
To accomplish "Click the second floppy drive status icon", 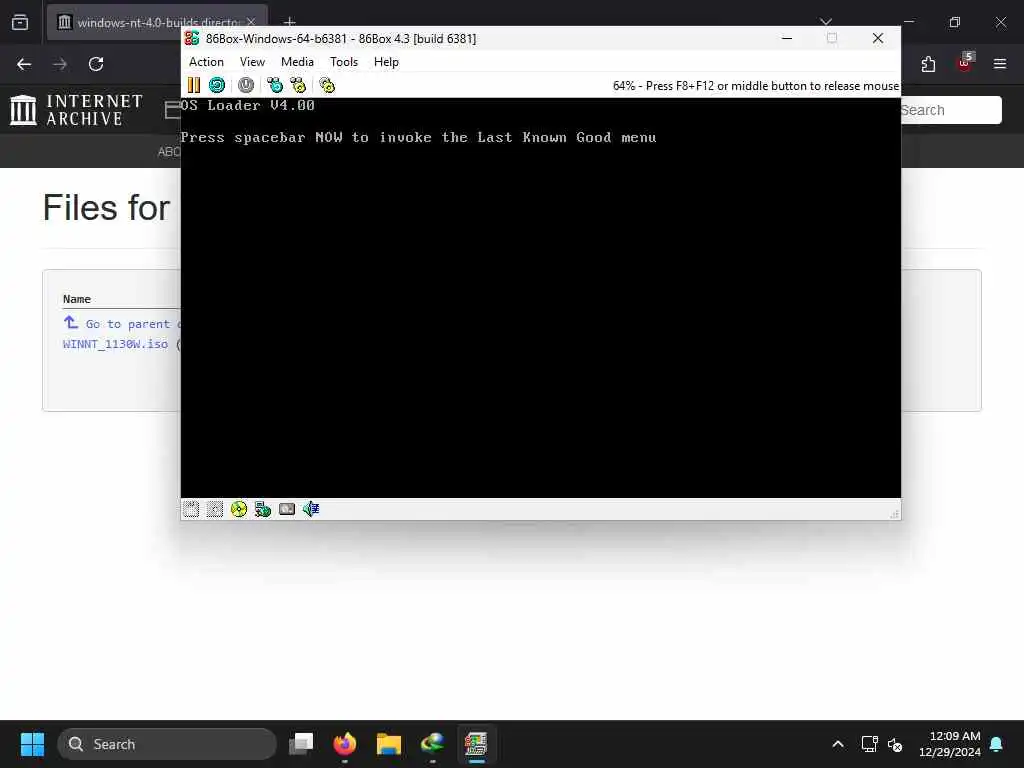I will 215,509.
